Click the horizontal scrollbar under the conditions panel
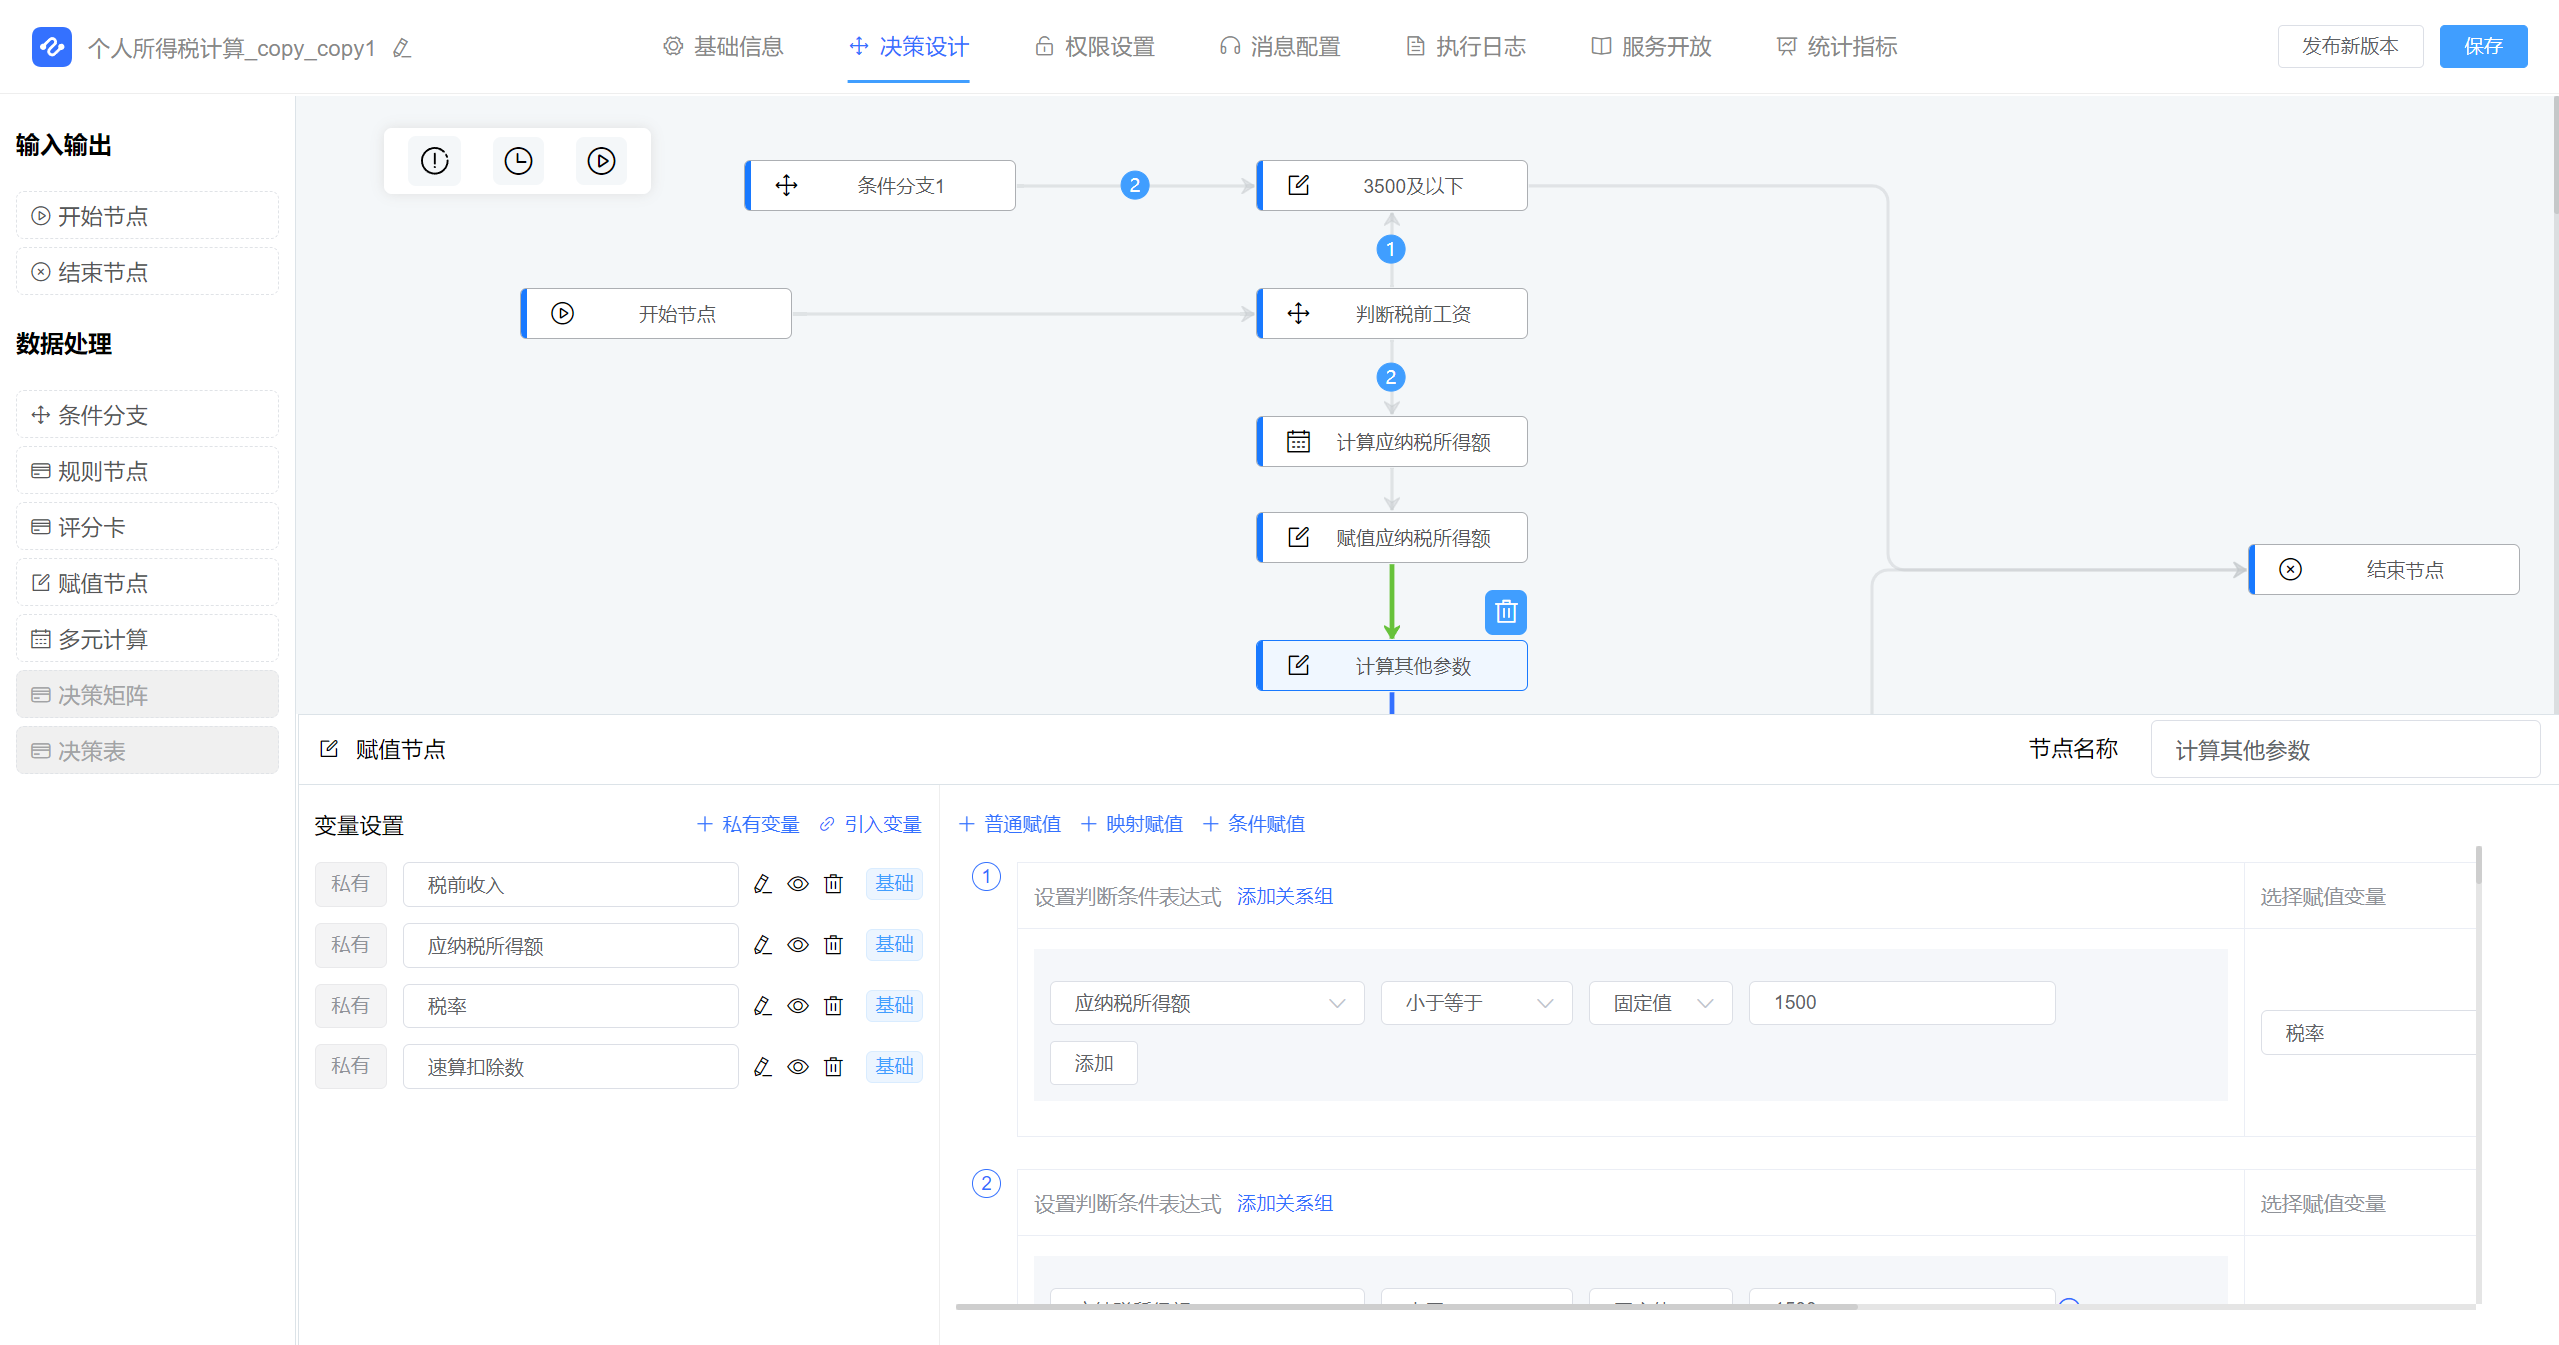This screenshot has height=1345, width=2559. pos(1405,1306)
